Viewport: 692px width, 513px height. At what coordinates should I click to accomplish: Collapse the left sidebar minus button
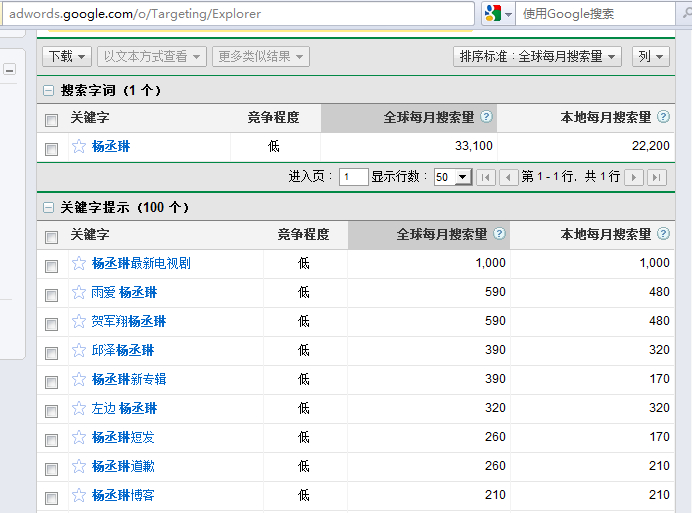tap(10, 70)
